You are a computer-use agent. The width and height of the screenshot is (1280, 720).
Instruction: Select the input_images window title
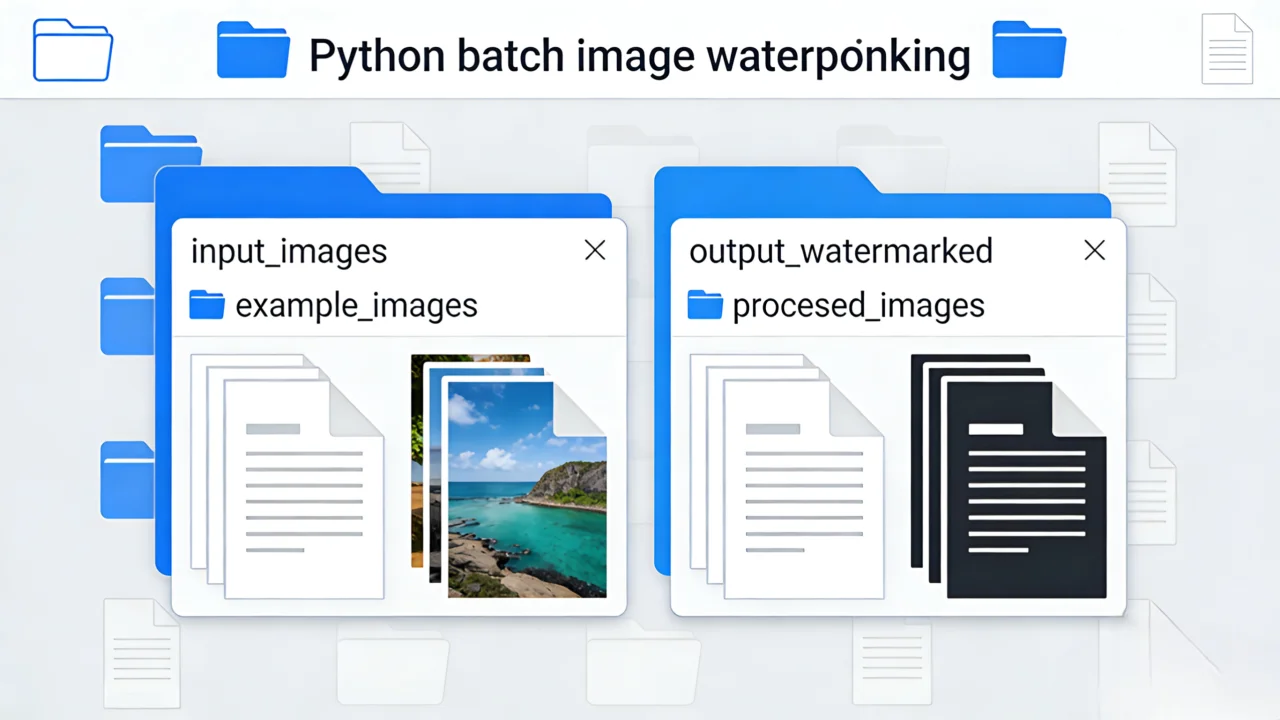click(x=289, y=251)
